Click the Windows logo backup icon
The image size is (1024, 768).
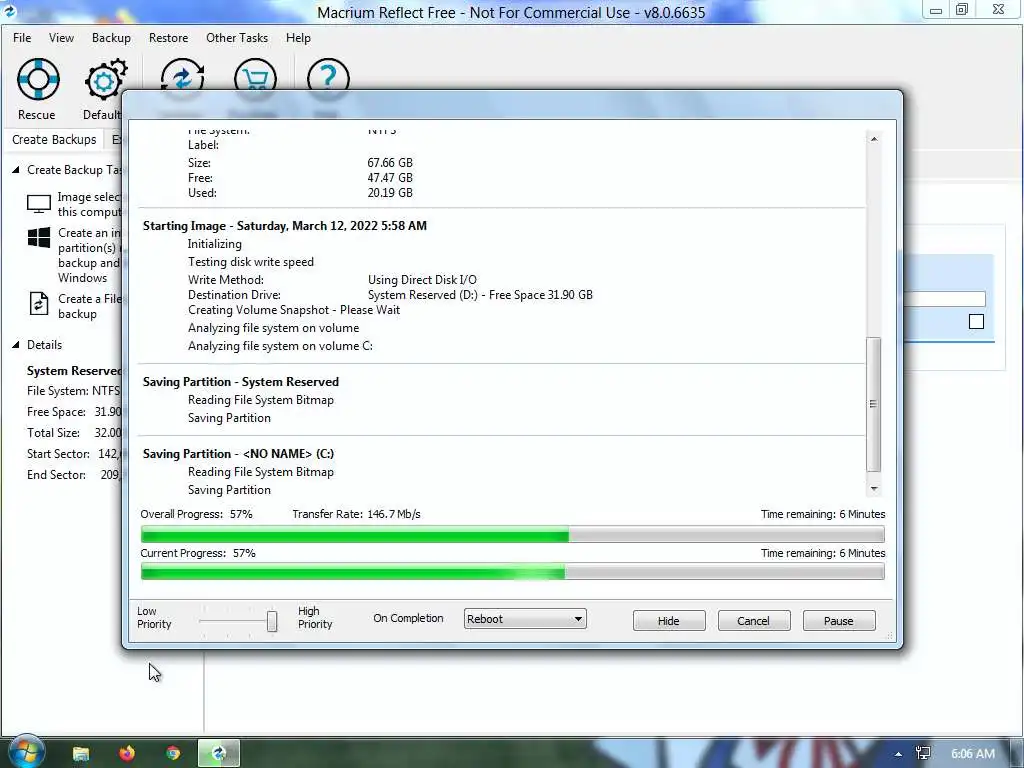[39, 238]
